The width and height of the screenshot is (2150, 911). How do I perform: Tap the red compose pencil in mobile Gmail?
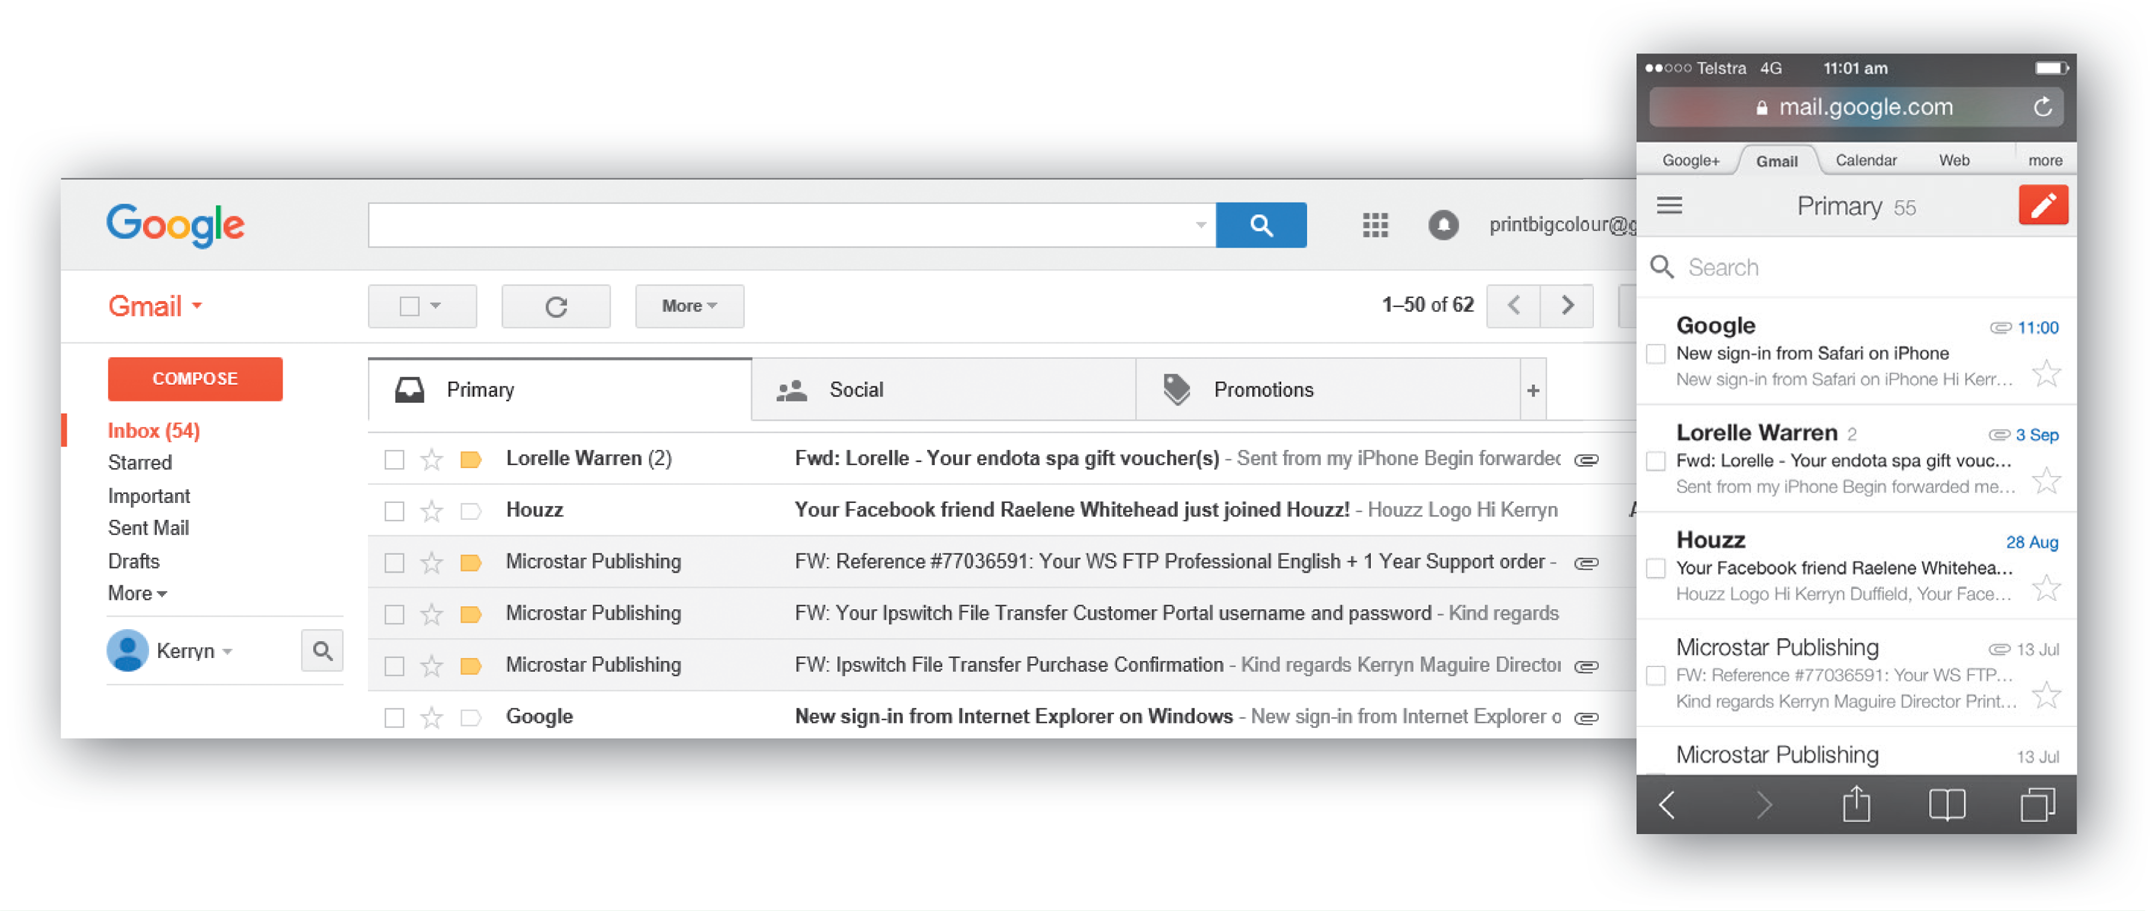(x=2043, y=205)
